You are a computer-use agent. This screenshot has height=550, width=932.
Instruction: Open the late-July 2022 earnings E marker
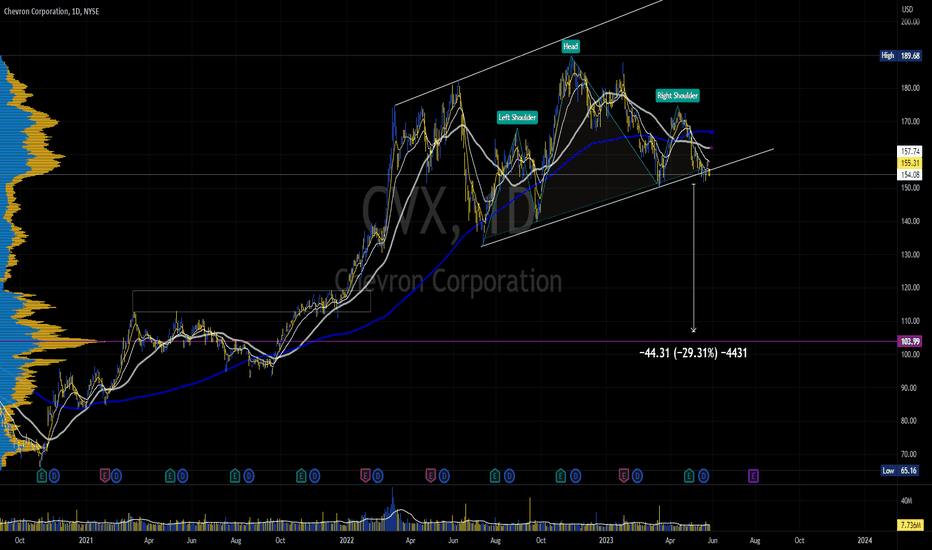(495, 476)
